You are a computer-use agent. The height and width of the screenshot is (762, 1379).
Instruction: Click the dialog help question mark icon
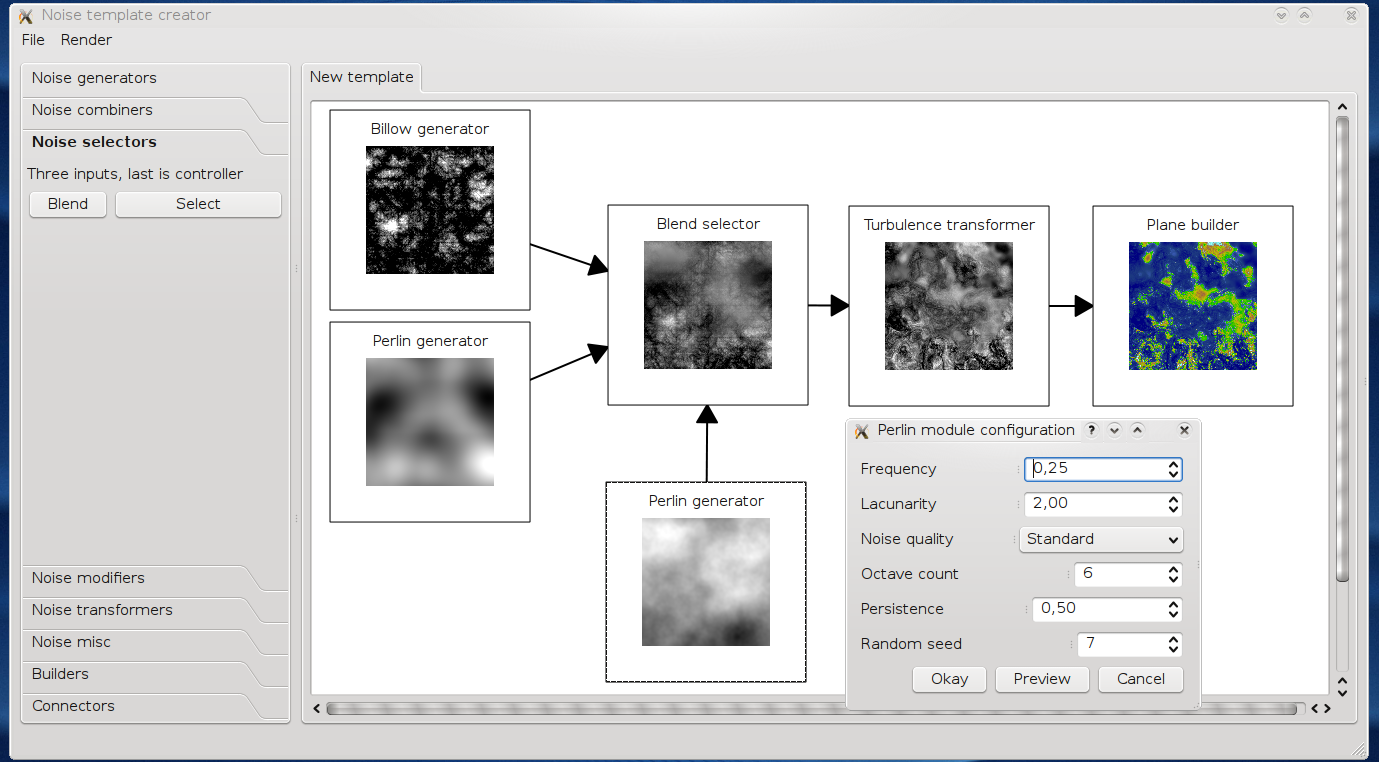click(1092, 430)
